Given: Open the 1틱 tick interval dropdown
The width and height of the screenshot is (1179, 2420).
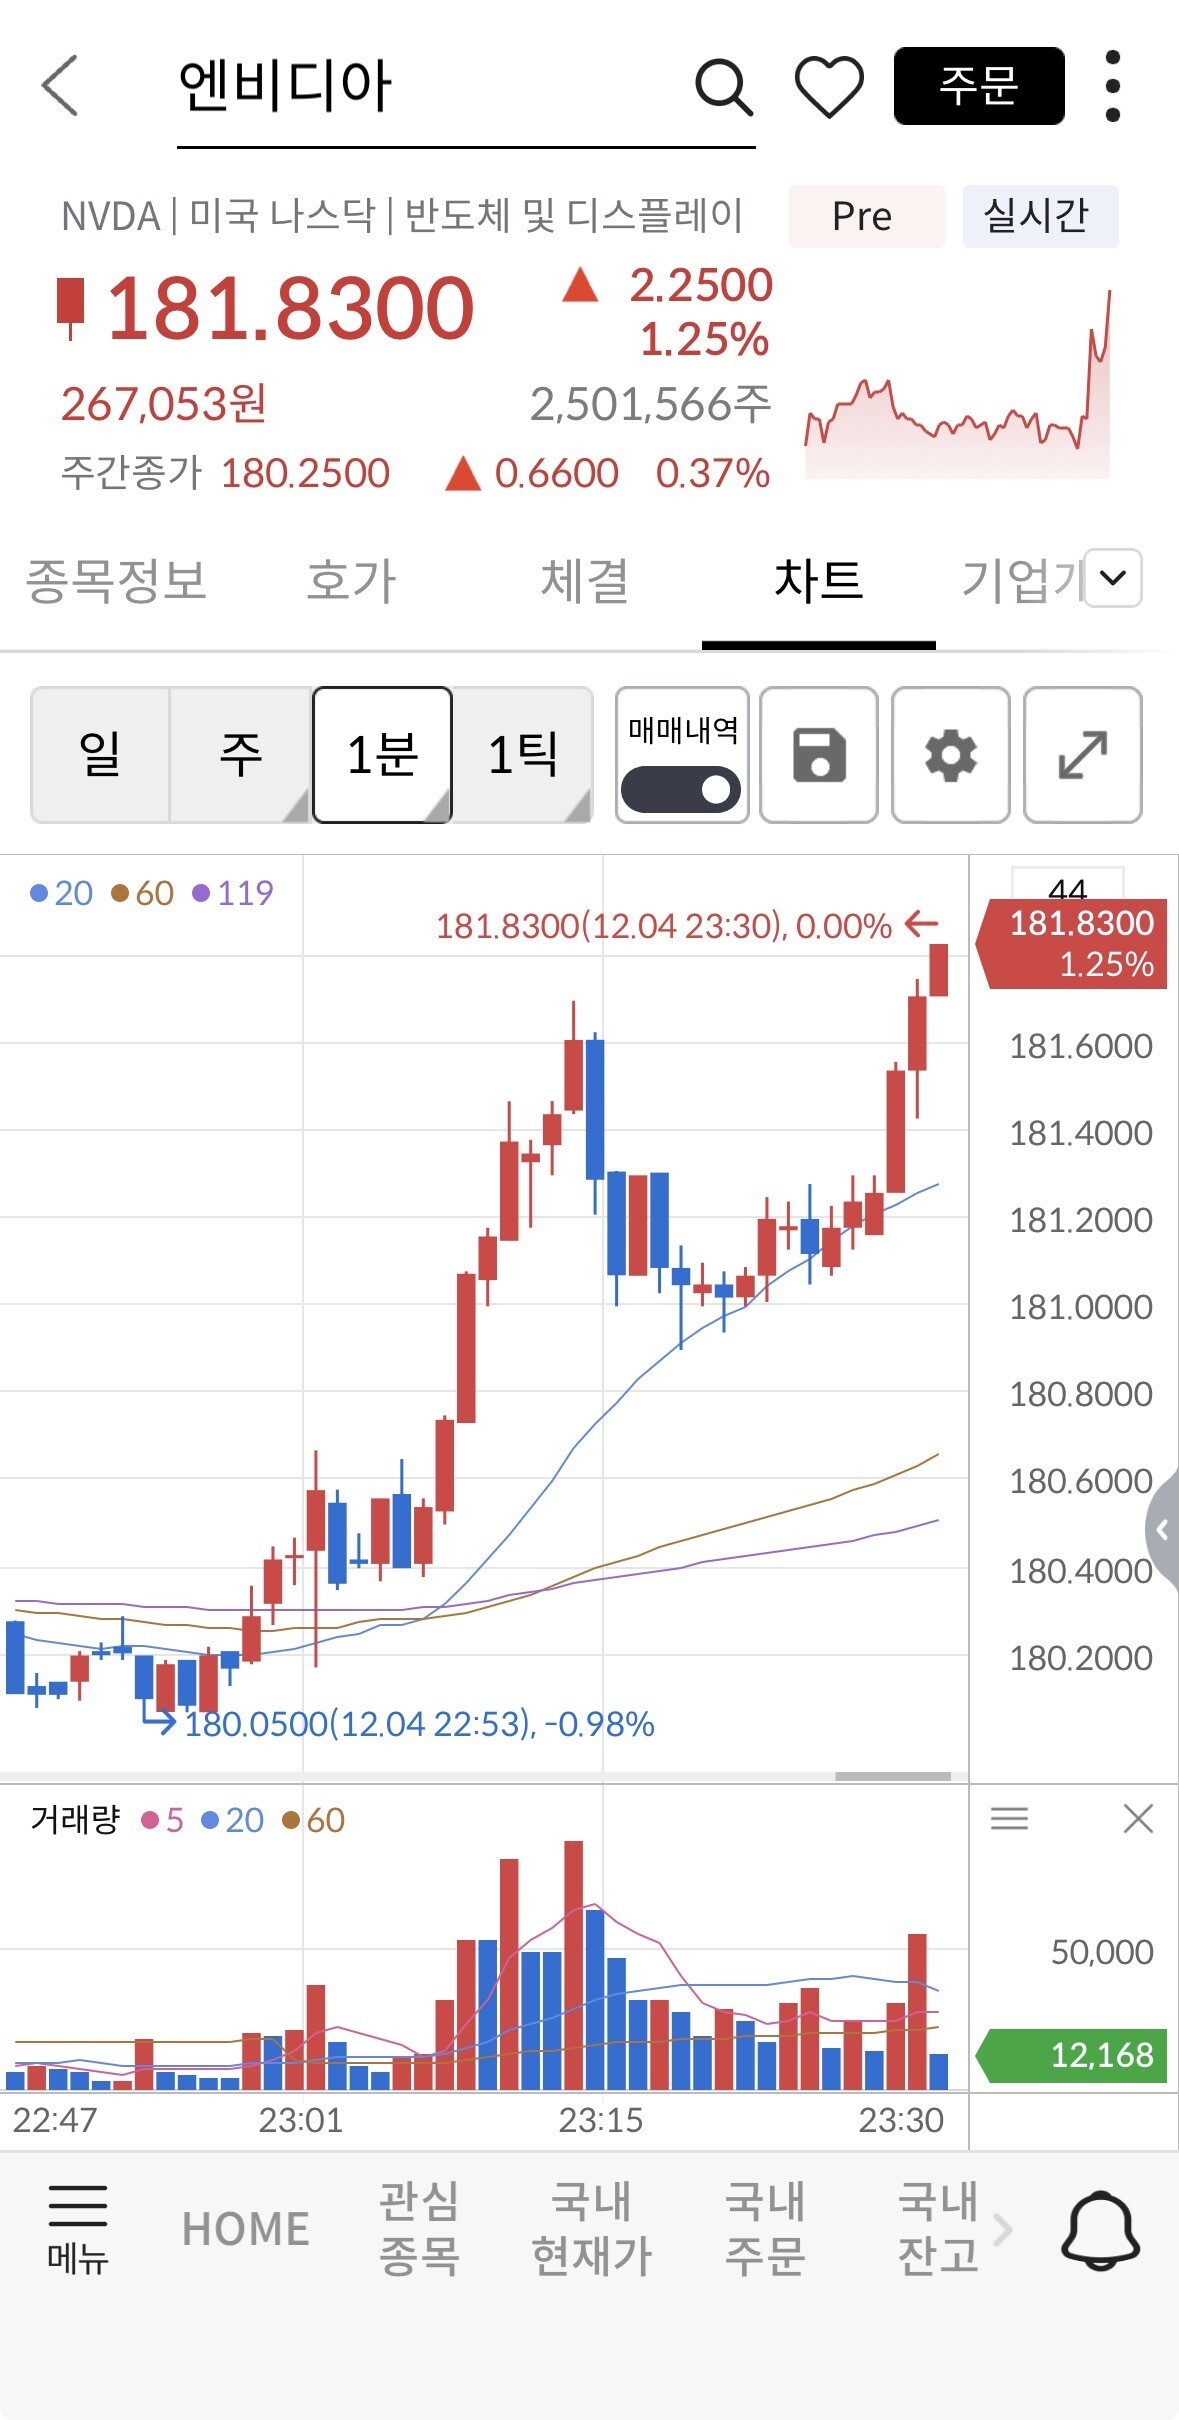Looking at the screenshot, I should coord(522,755).
